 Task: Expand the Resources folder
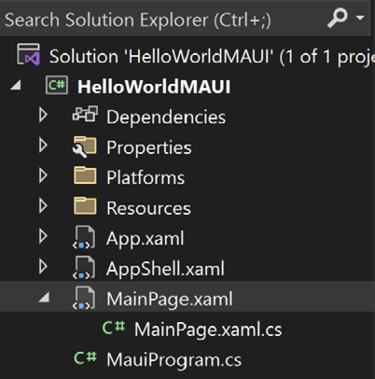(43, 206)
